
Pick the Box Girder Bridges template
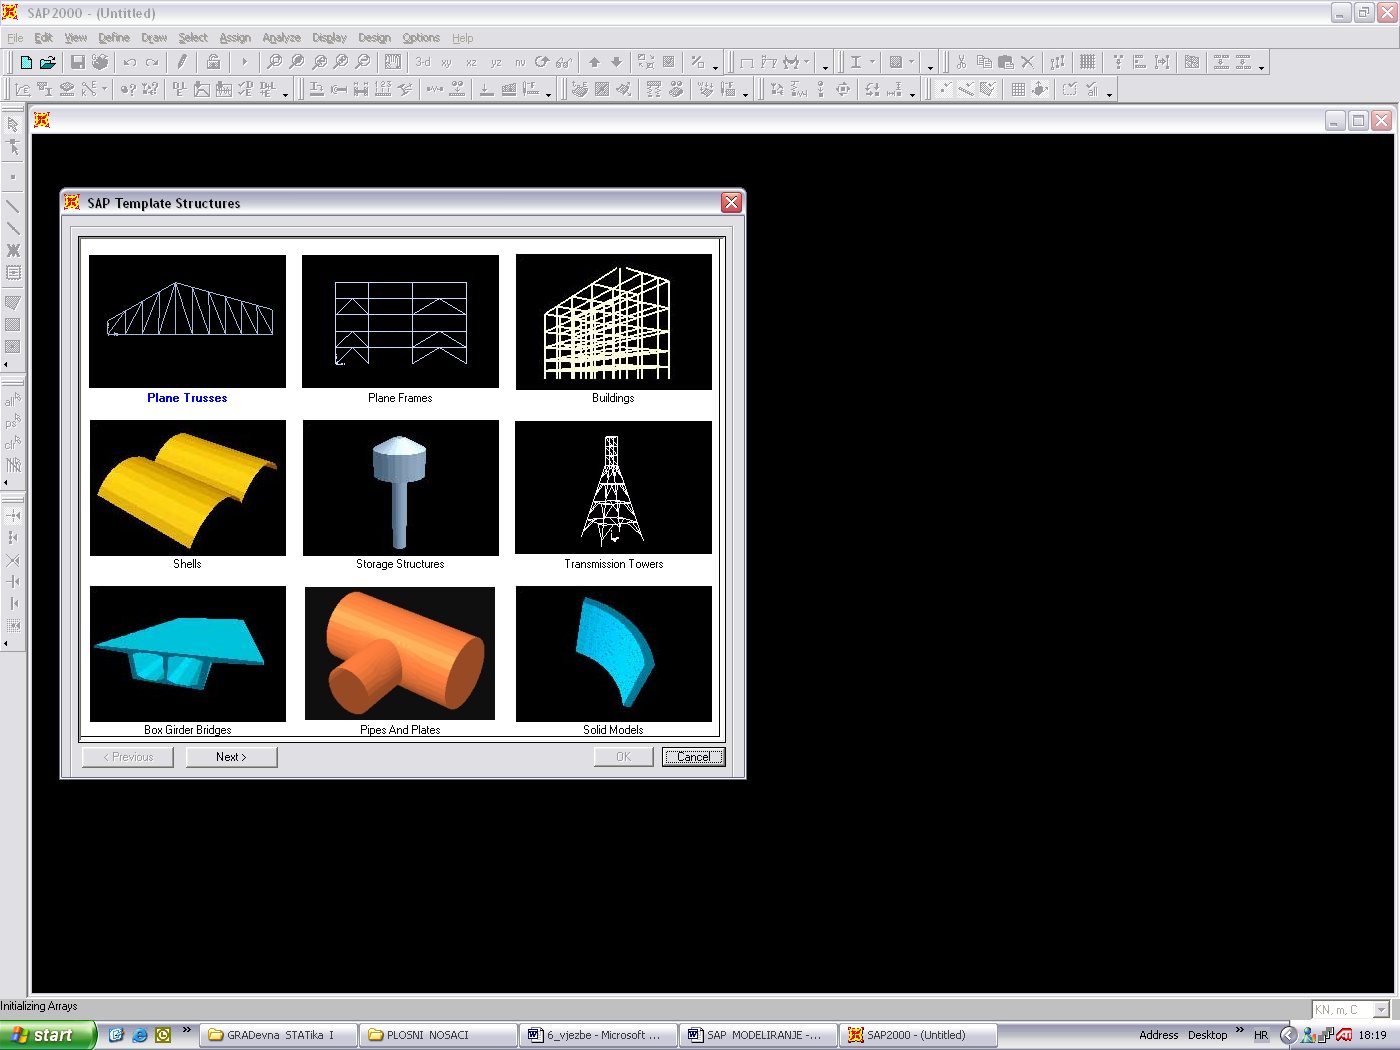click(188, 654)
